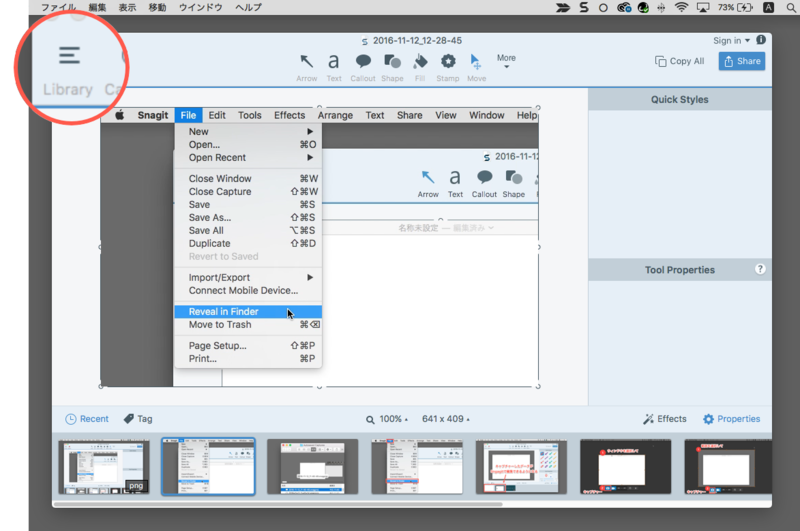Select the Callout tool in Snagit toolbar
This screenshot has width=800, height=531.
point(363,67)
